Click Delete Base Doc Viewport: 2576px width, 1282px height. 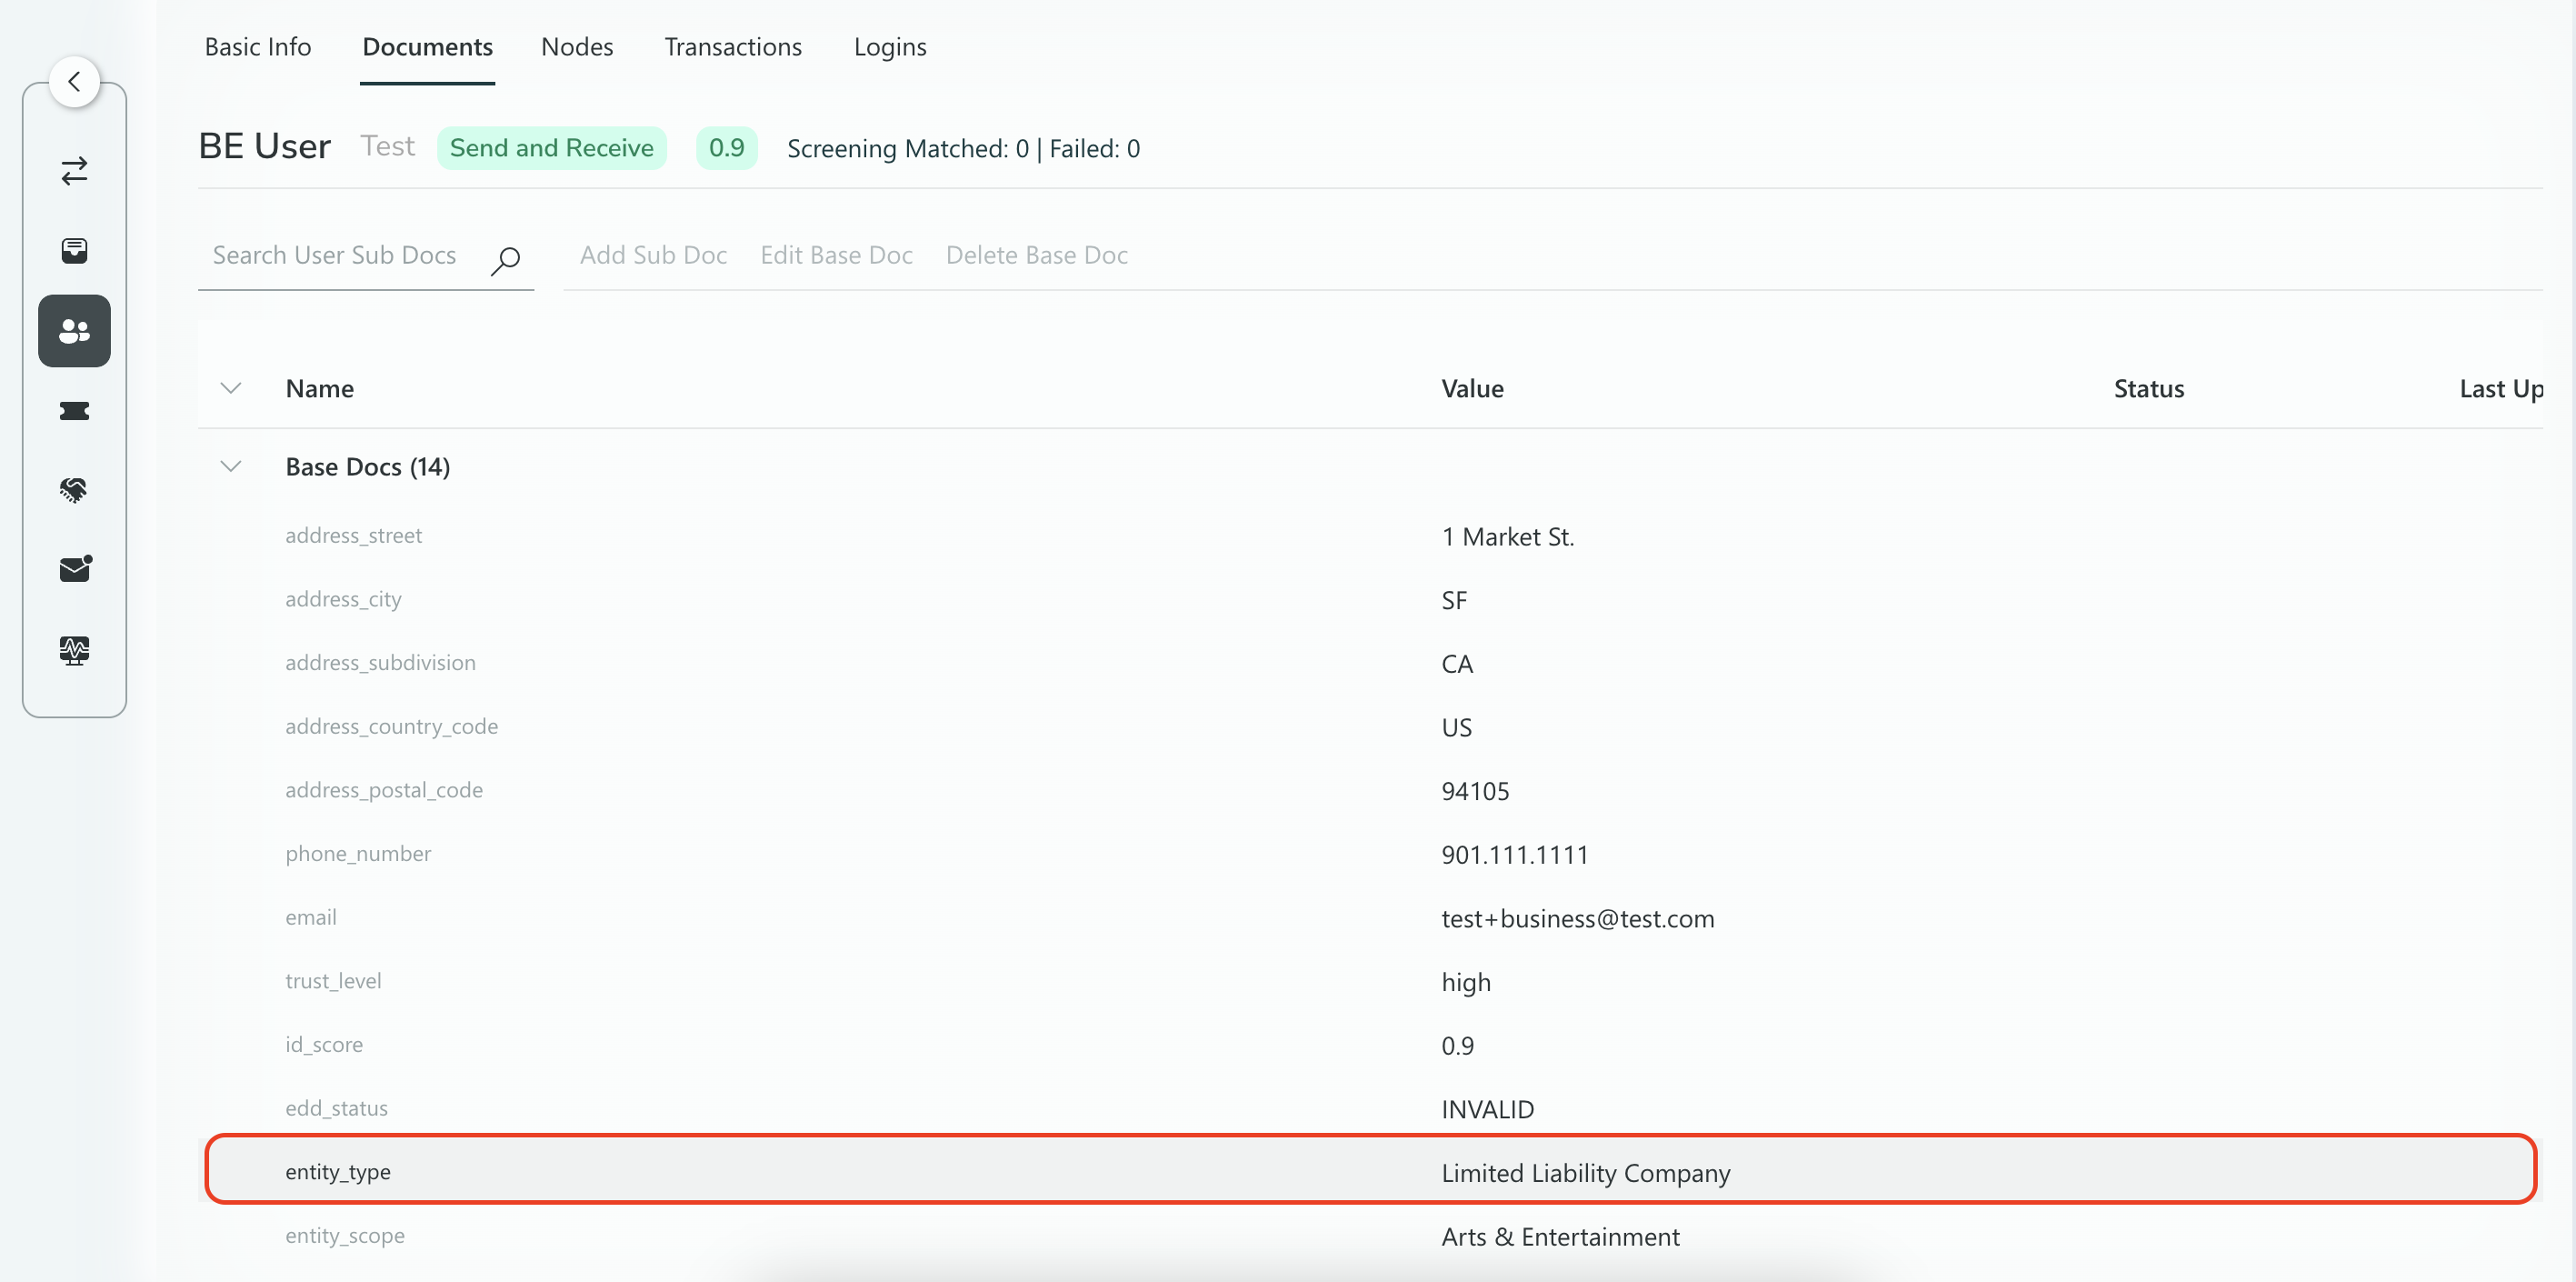[x=1036, y=255]
